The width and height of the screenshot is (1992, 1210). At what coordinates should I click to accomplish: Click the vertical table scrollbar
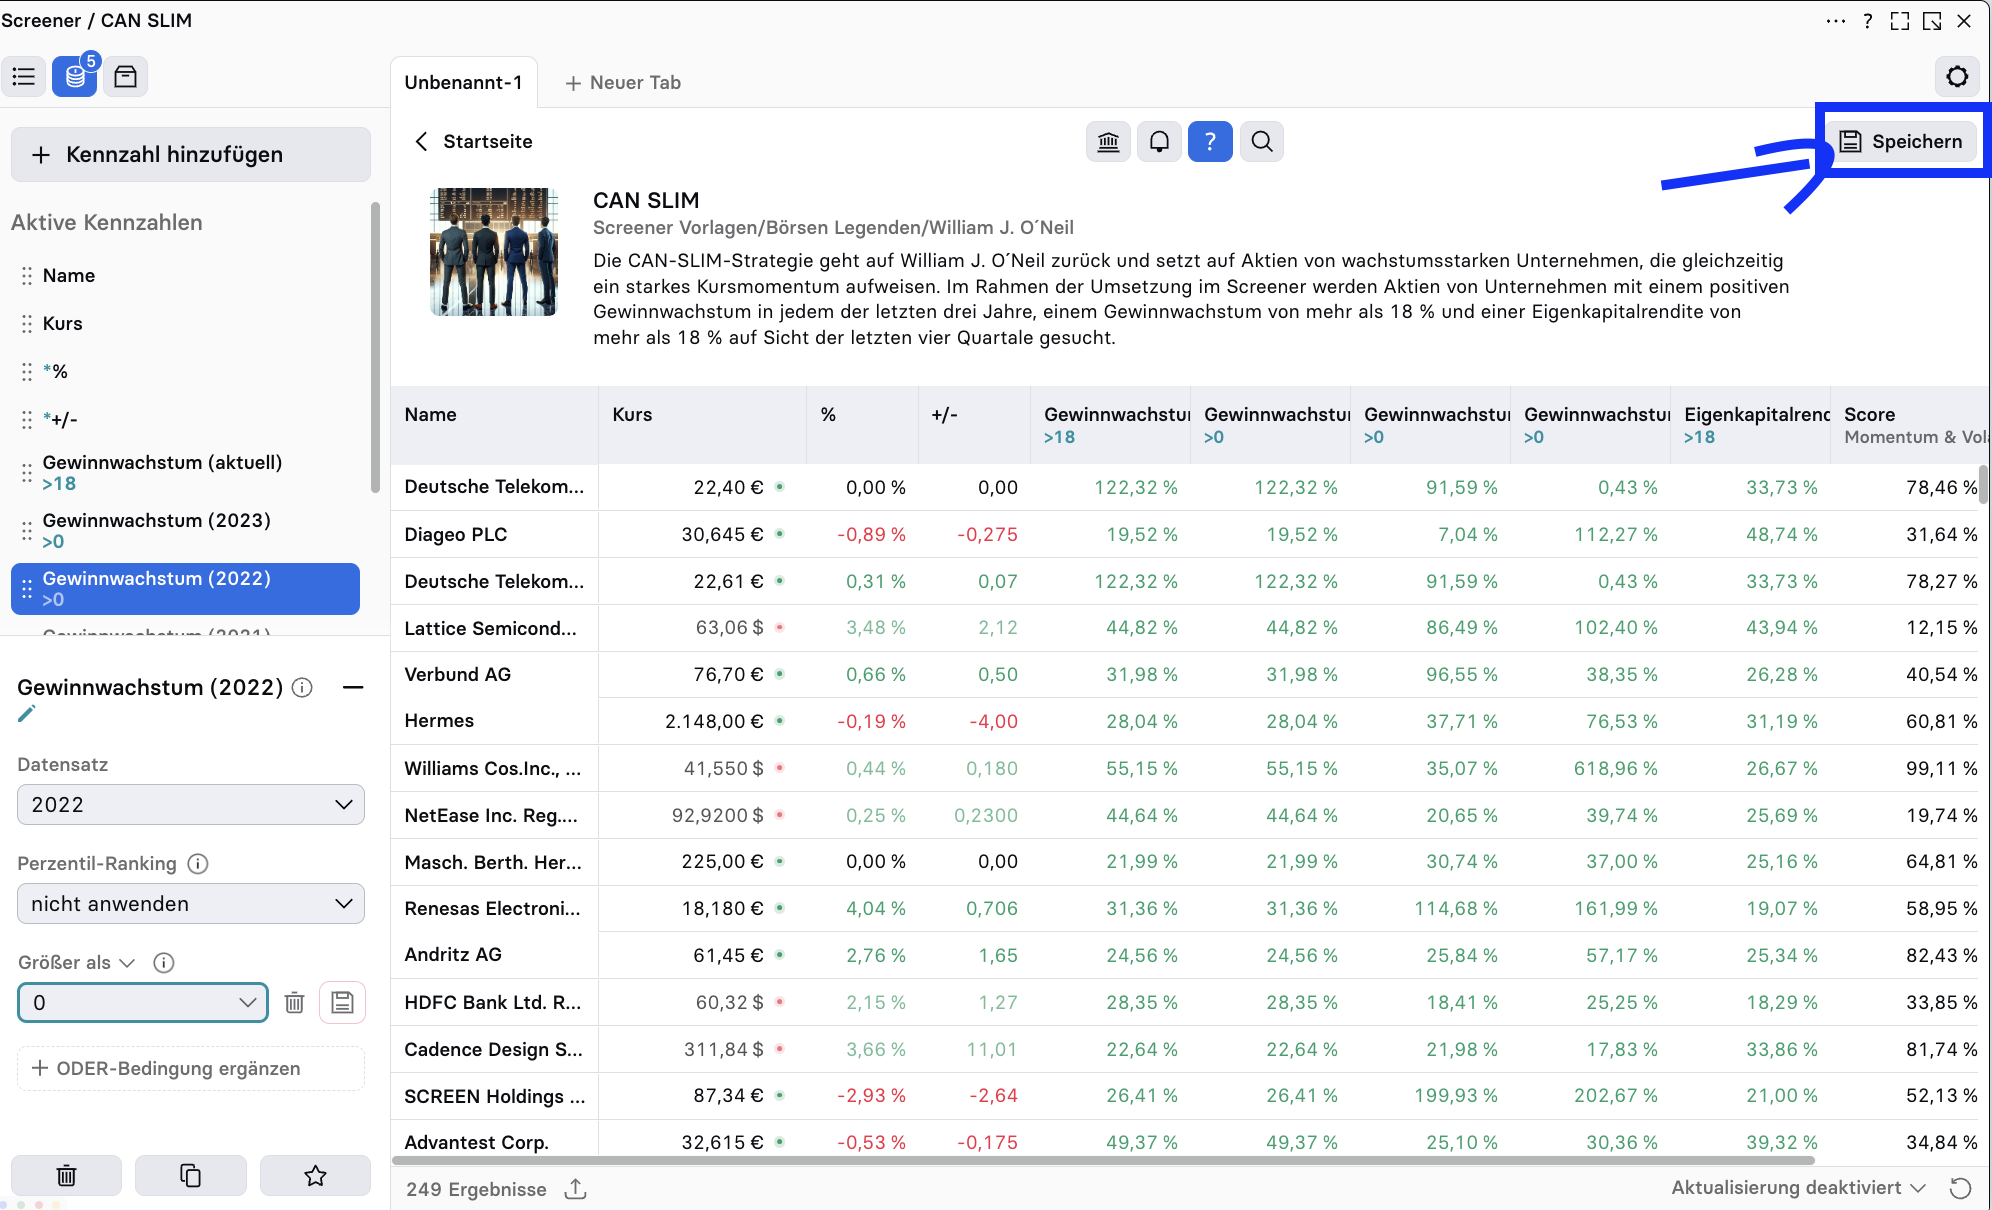click(1983, 484)
